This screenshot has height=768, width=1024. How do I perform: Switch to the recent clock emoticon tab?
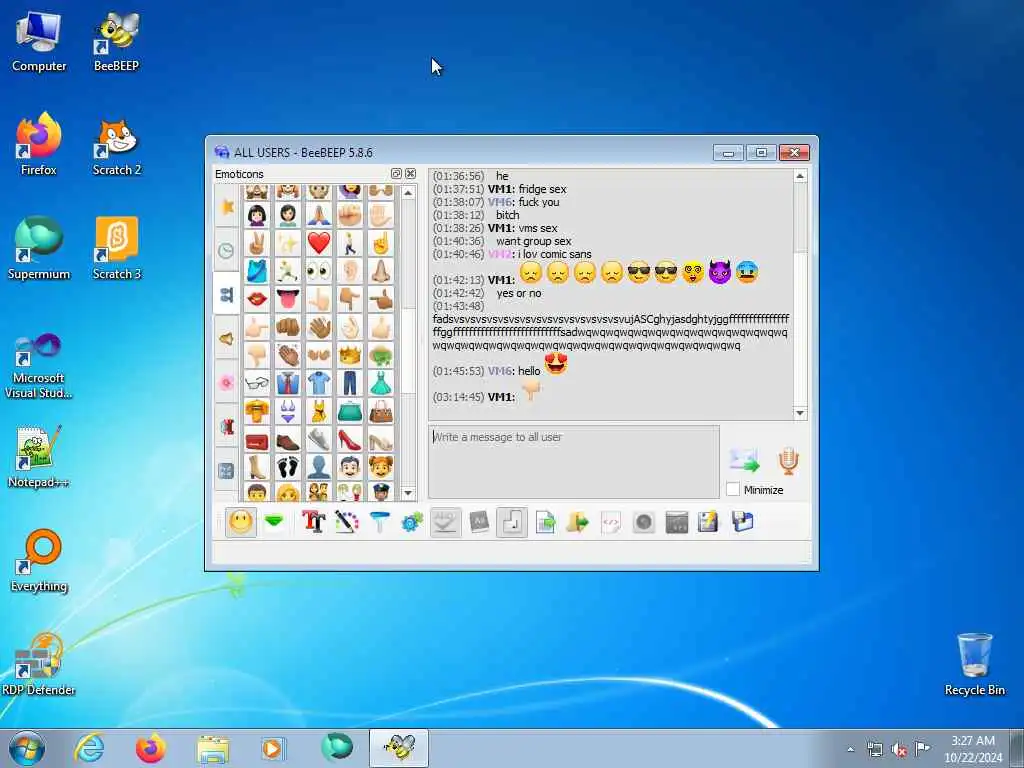tap(227, 250)
